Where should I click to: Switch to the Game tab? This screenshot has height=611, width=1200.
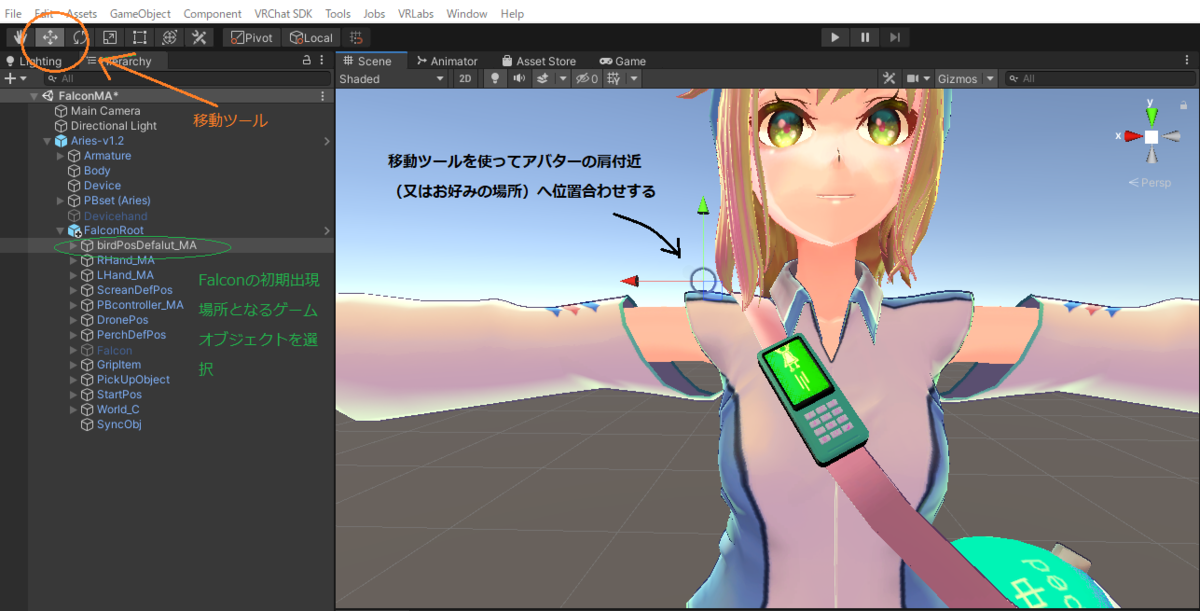pyautogui.click(x=622, y=61)
